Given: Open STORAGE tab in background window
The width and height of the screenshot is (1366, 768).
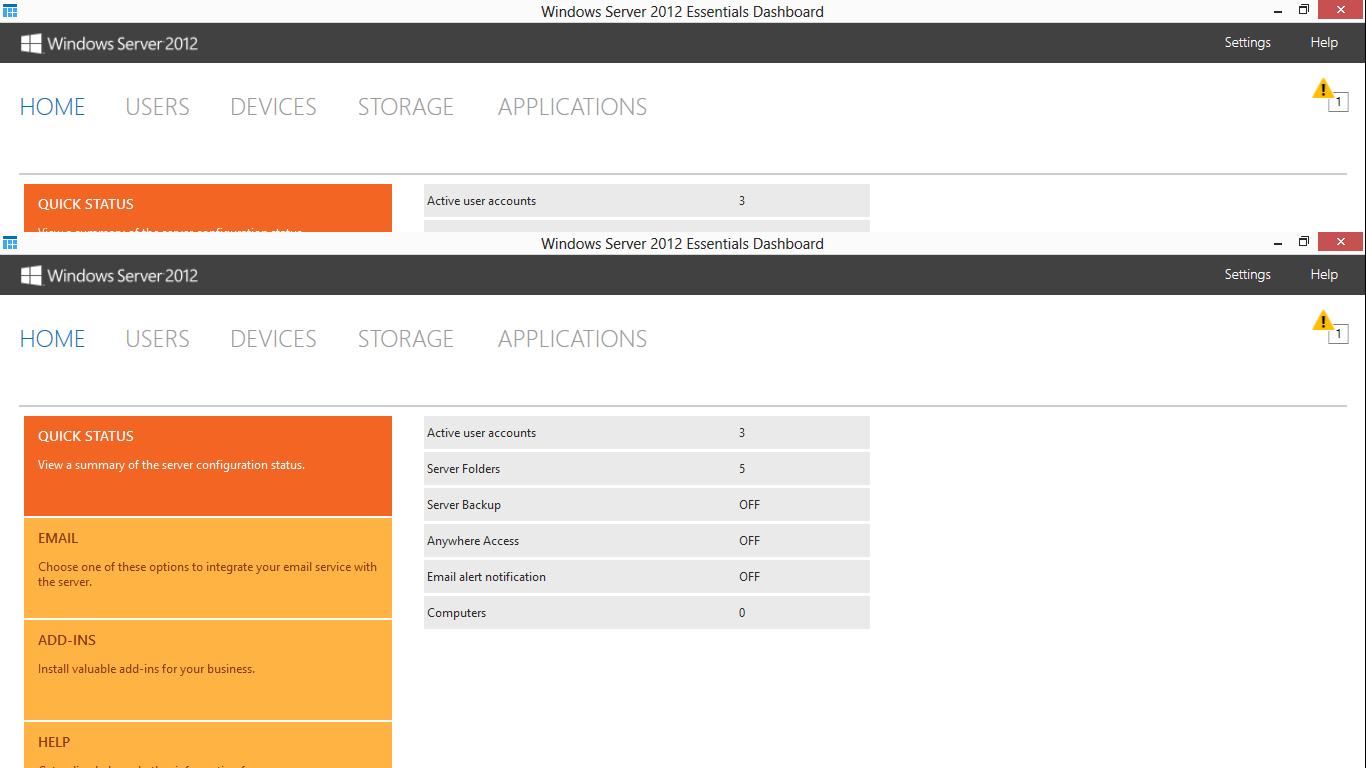Looking at the screenshot, I should pyautogui.click(x=406, y=107).
